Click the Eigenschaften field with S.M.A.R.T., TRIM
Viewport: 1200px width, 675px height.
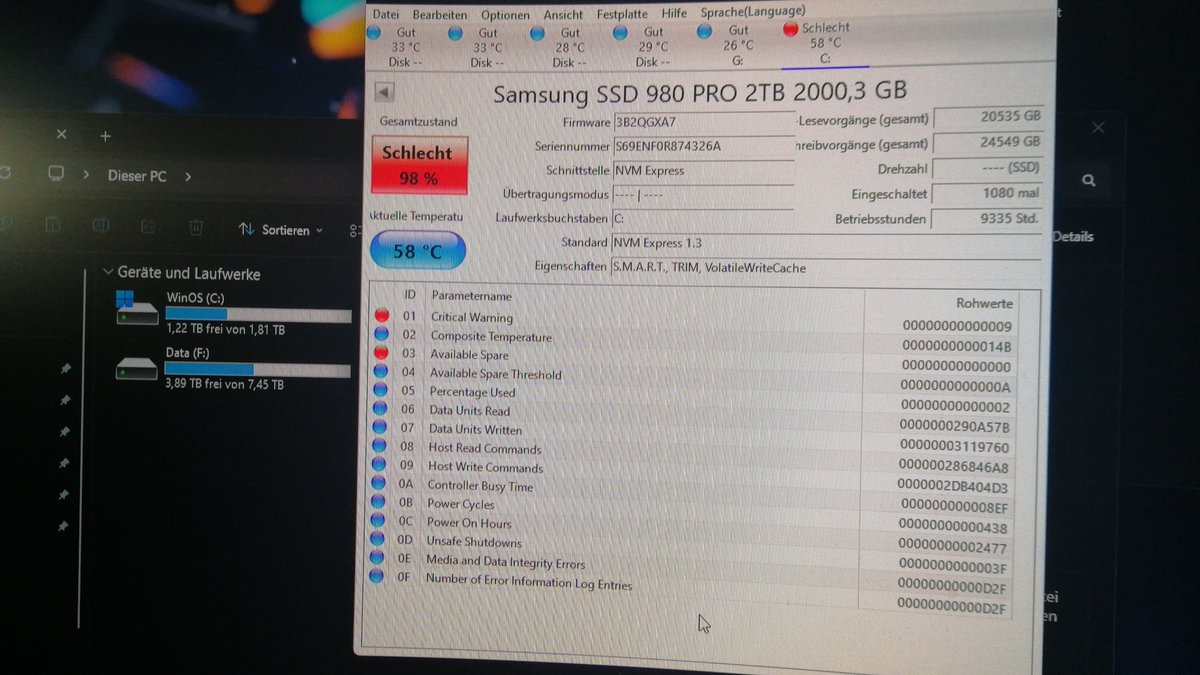(x=825, y=268)
